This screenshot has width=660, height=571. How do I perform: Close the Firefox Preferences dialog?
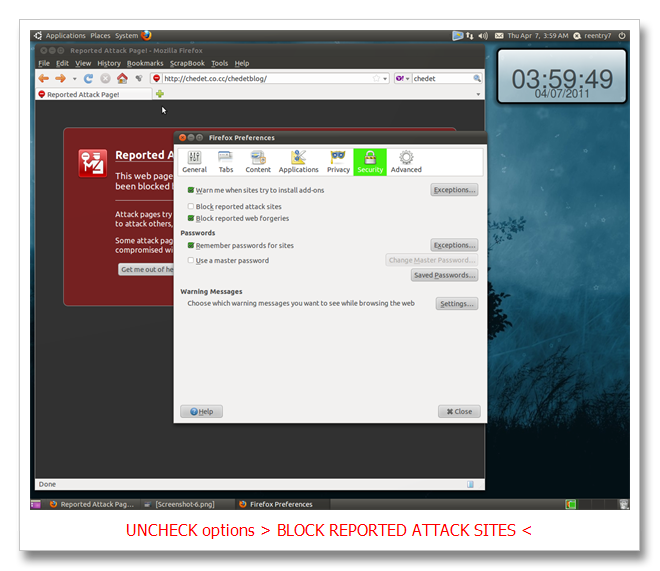click(x=459, y=412)
